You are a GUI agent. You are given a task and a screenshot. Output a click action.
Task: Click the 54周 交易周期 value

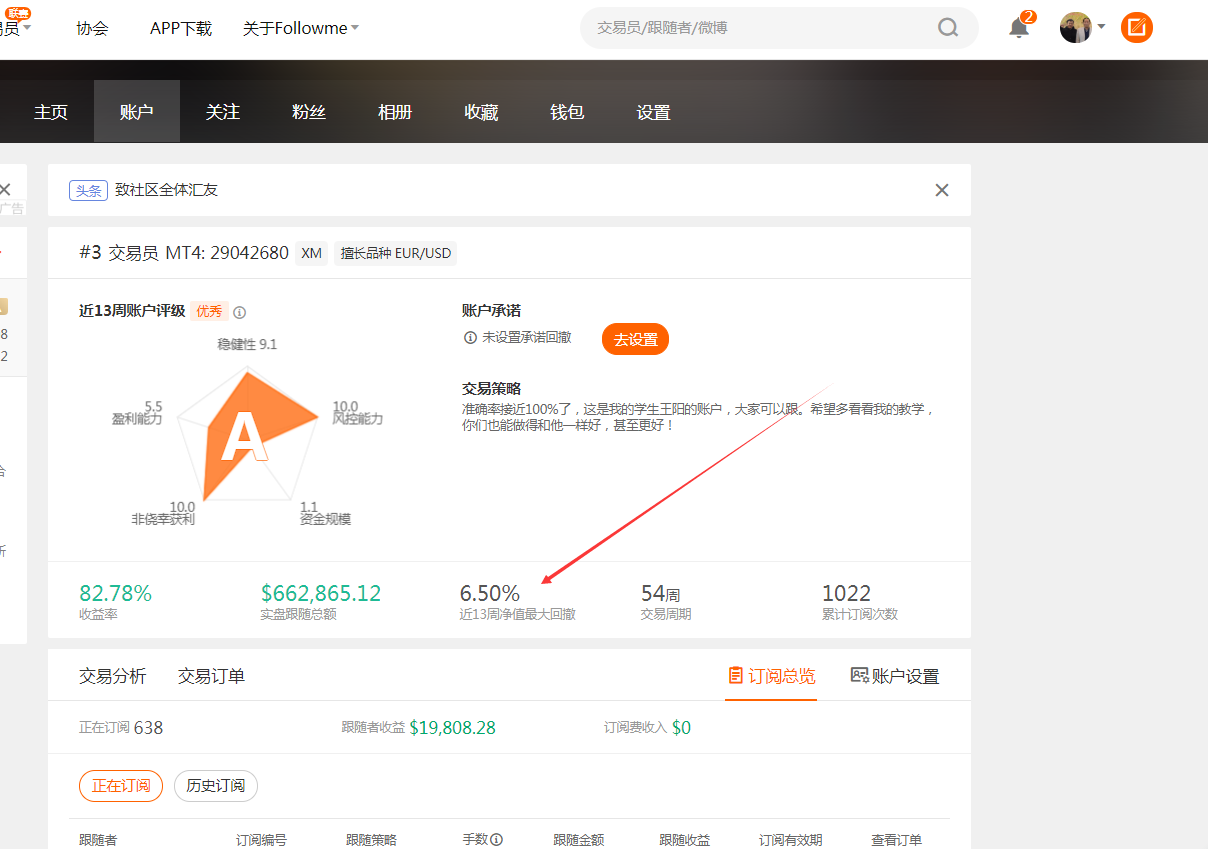pos(661,593)
